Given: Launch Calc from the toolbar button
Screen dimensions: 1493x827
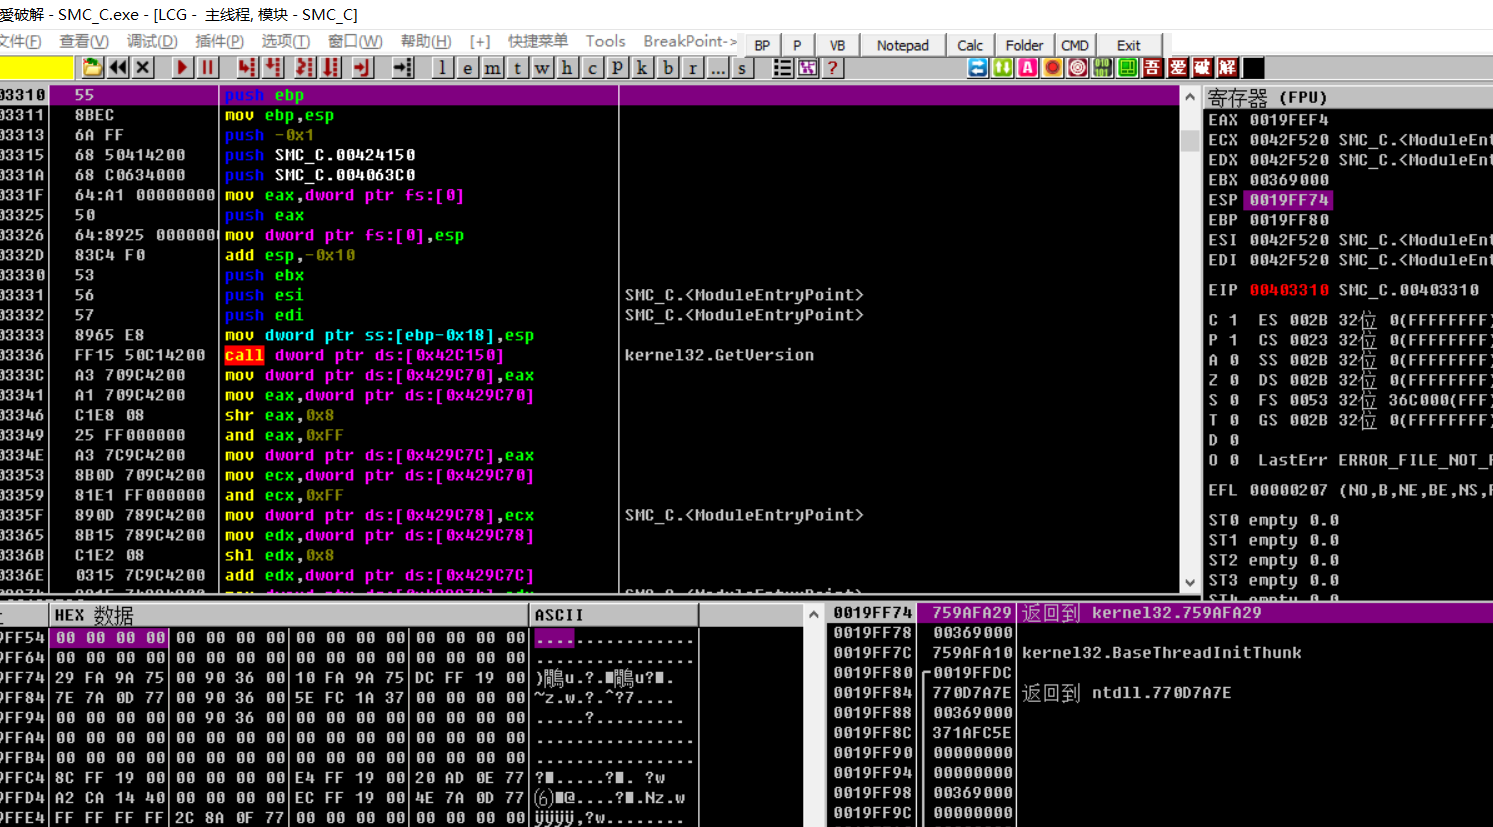Looking at the screenshot, I should point(969,45).
